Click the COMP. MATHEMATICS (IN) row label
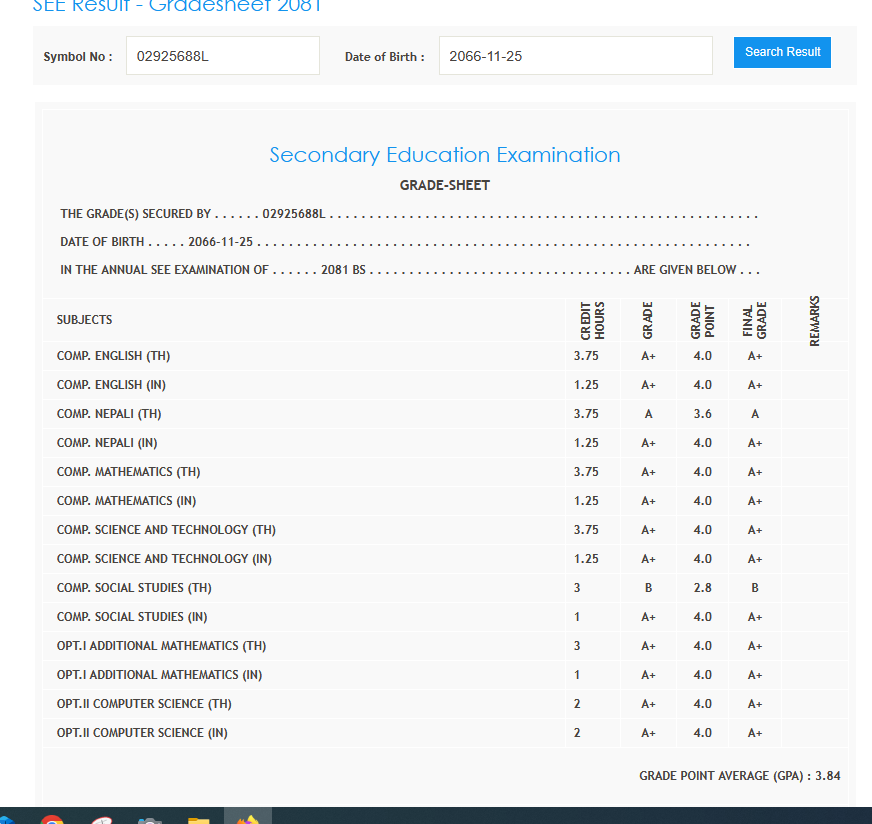This screenshot has height=824, width=872. coord(126,501)
